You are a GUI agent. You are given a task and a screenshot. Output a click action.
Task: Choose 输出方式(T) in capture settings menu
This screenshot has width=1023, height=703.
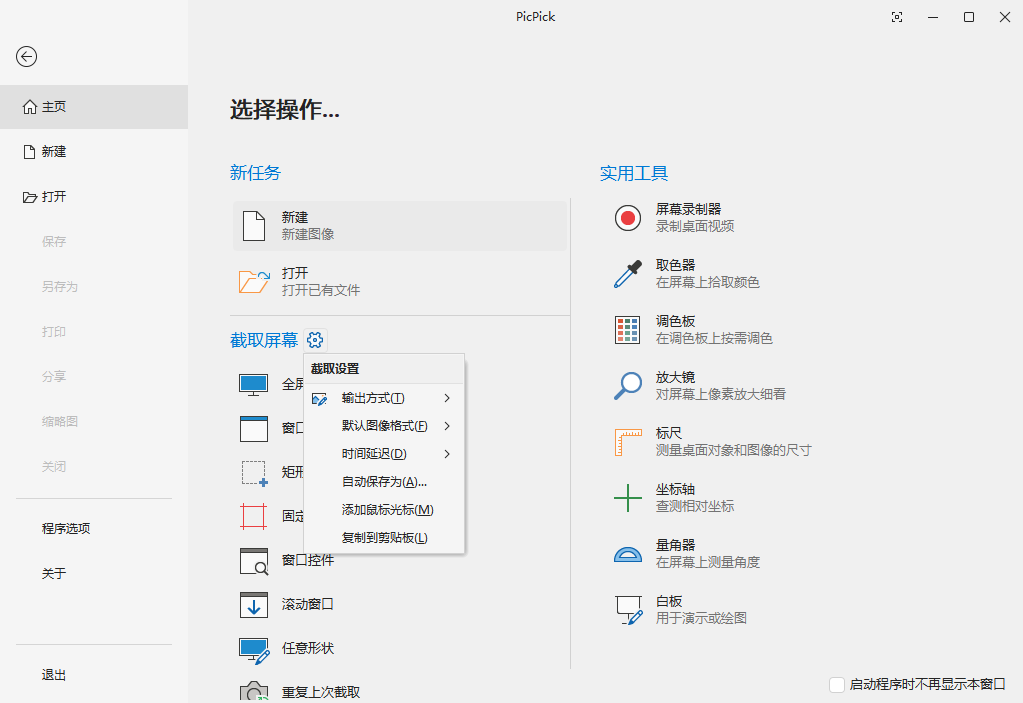tap(384, 398)
